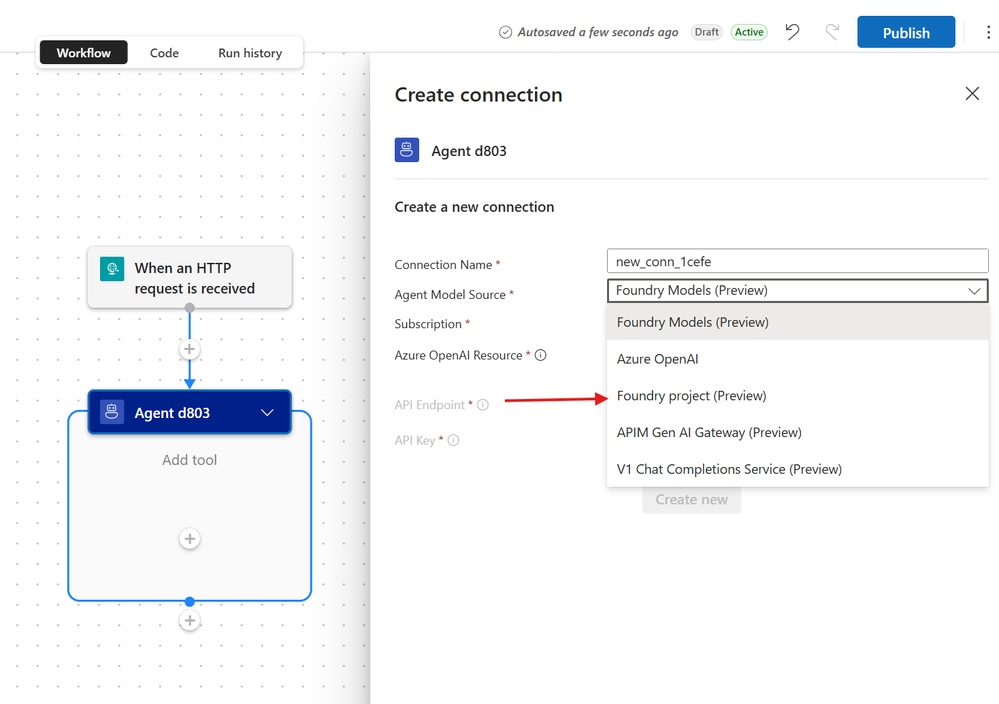
Task: Undo the last change
Action: [x=792, y=31]
